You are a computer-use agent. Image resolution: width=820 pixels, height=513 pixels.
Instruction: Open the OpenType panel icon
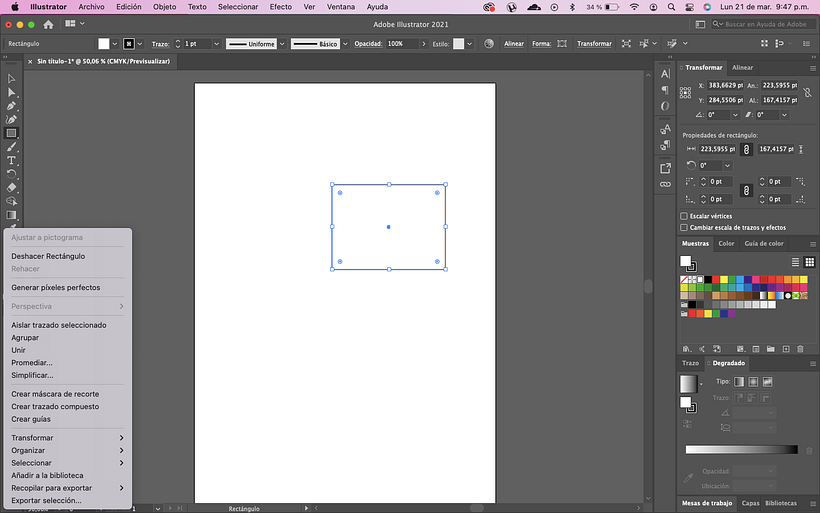(x=665, y=106)
